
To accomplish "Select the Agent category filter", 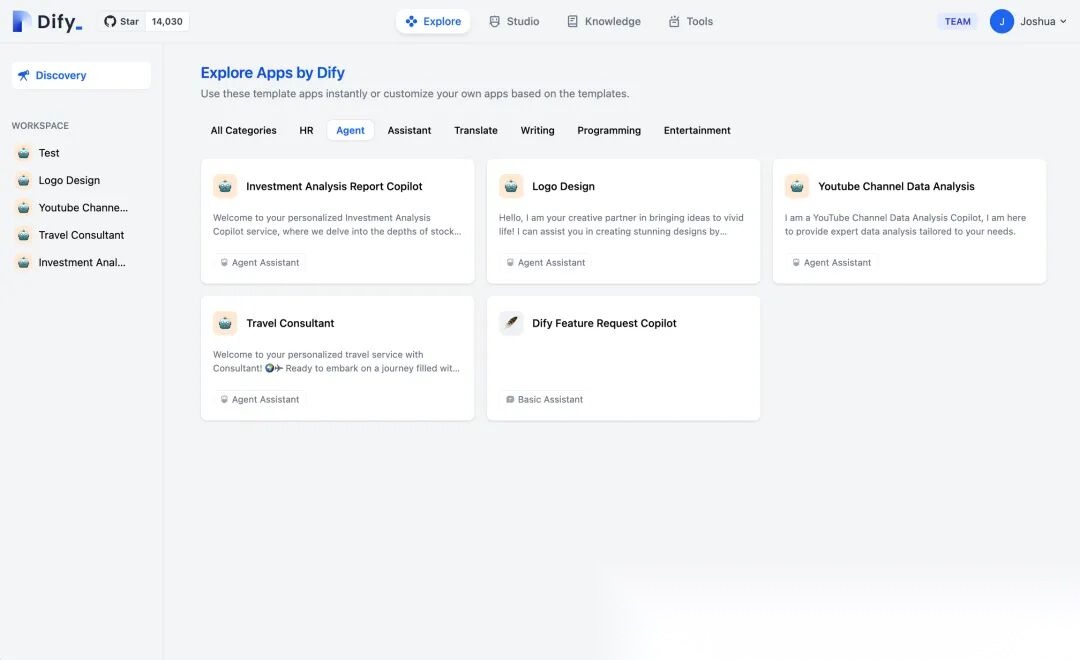I will pyautogui.click(x=351, y=130).
